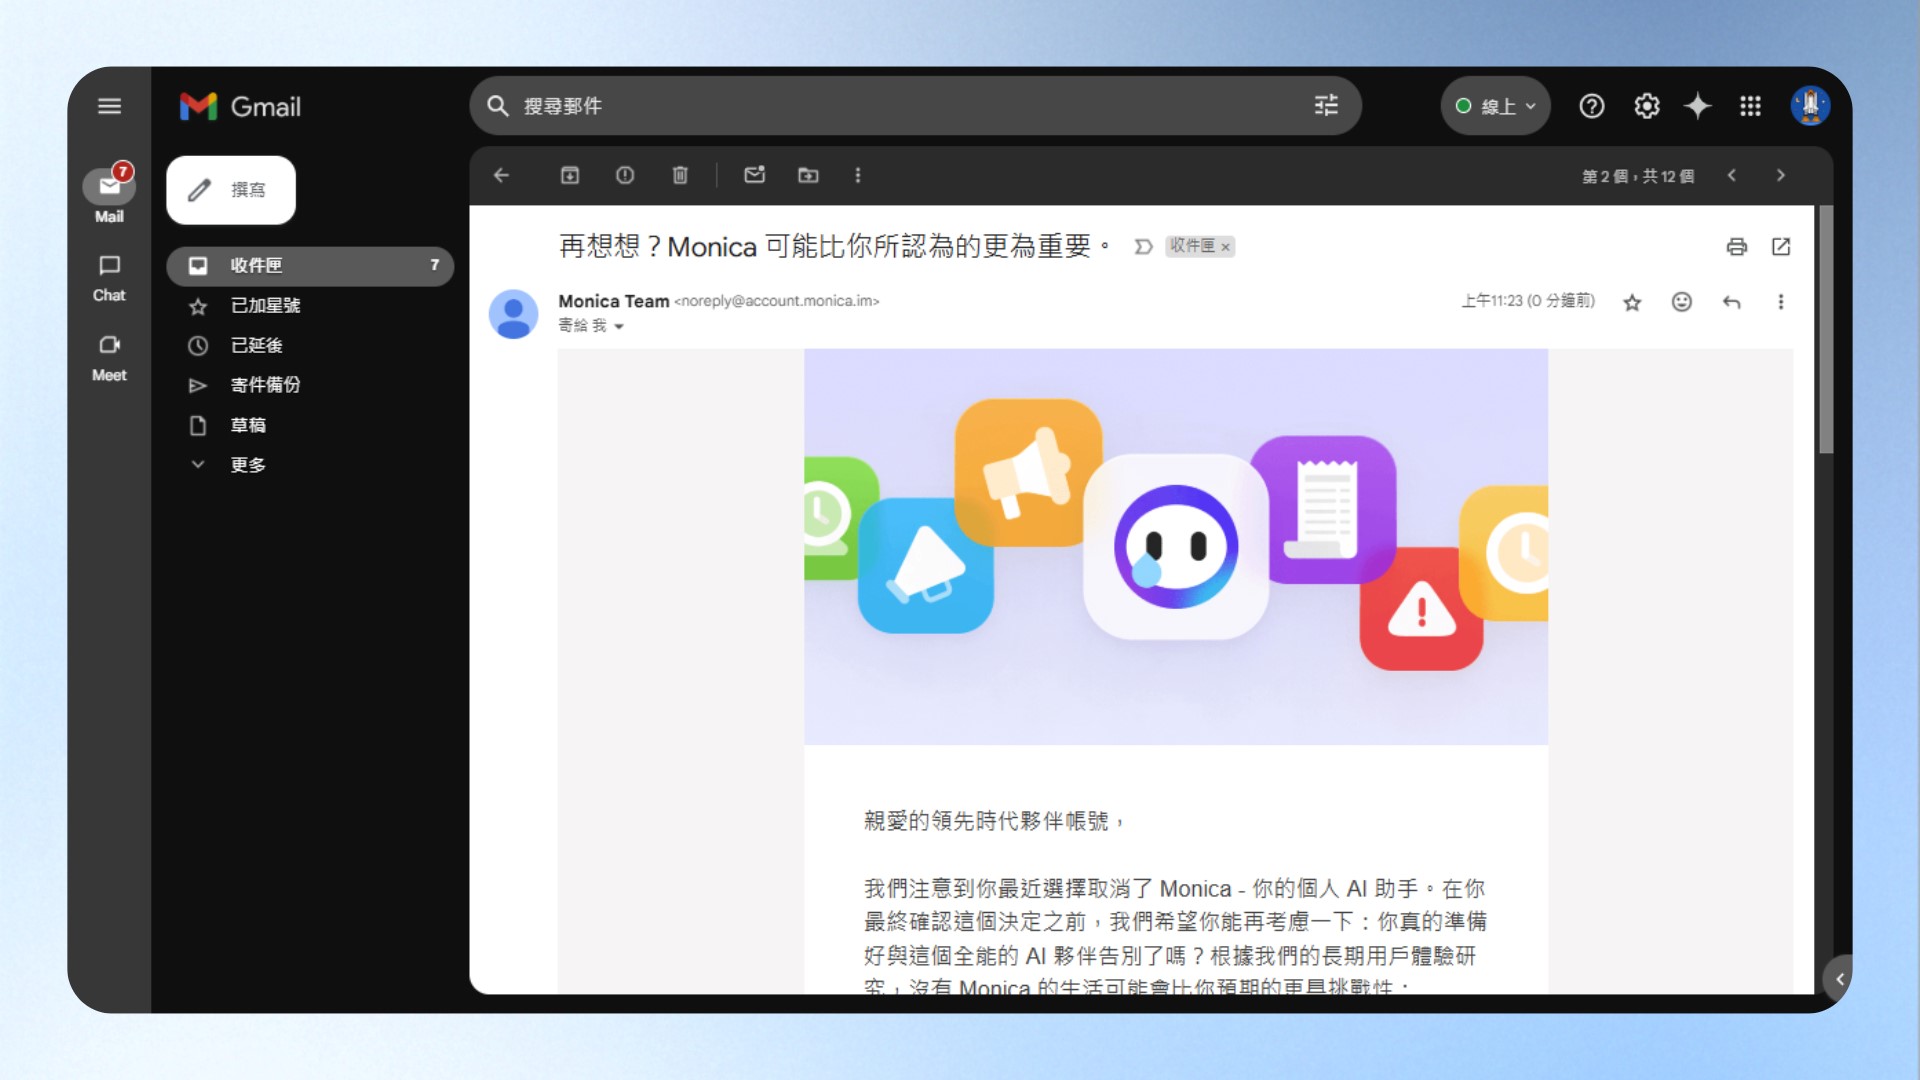Delete the email with the trash icon

point(680,175)
